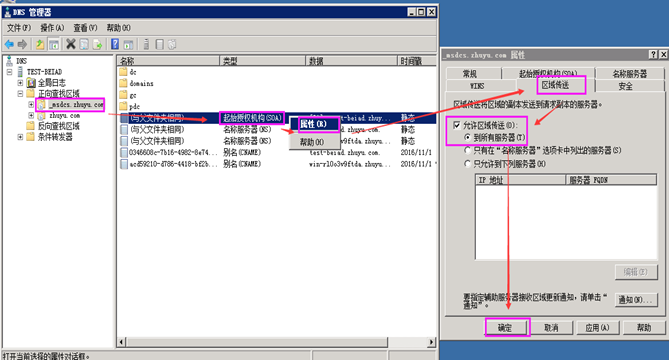Switch to the 常规 tab
Viewport: 669px width, 360px height.
click(470, 73)
